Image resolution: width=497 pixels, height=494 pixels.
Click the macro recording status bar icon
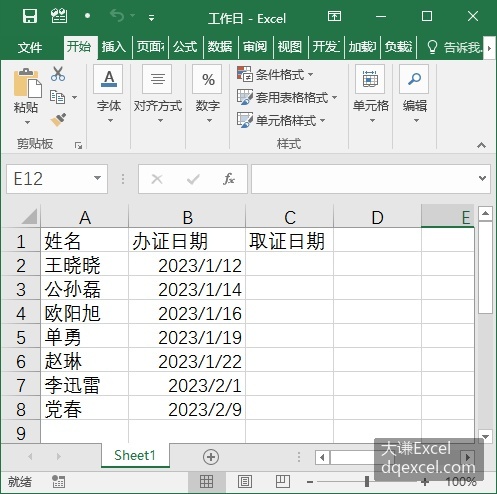pos(59,482)
